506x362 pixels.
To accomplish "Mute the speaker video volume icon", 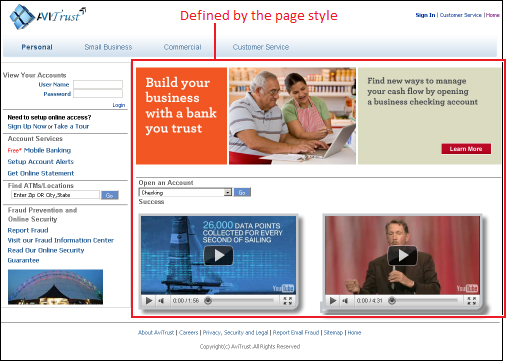I will click(x=345, y=301).
